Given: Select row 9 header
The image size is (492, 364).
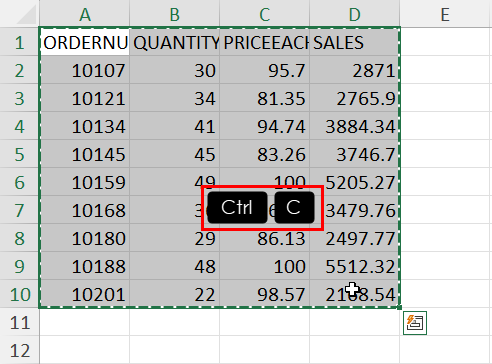Looking at the screenshot, I should tap(19, 266).
